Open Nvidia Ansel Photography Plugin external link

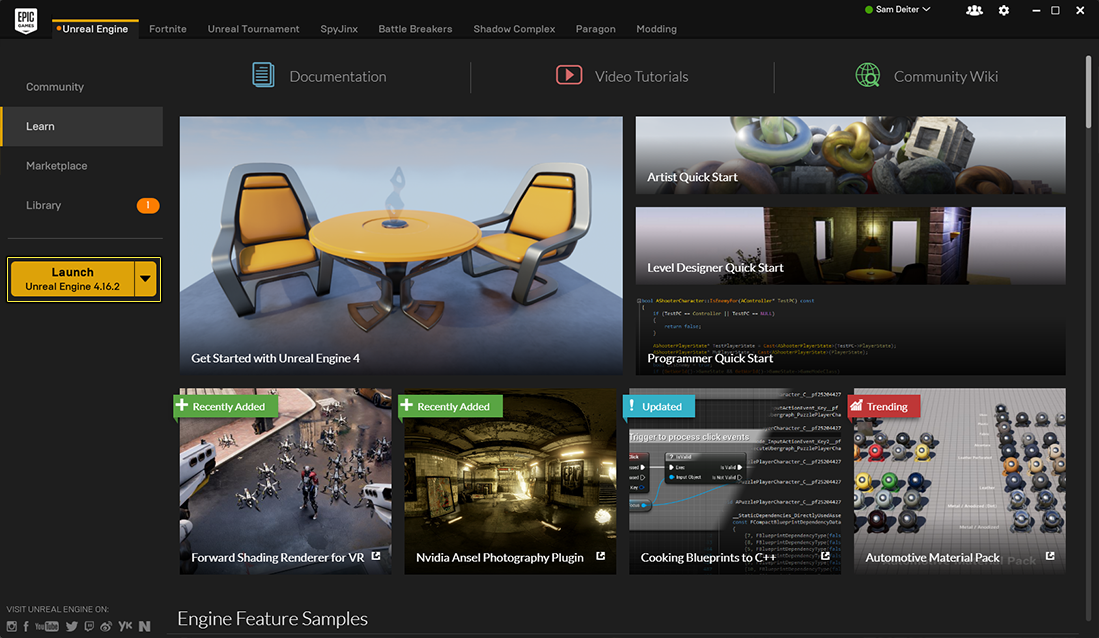(x=601, y=556)
